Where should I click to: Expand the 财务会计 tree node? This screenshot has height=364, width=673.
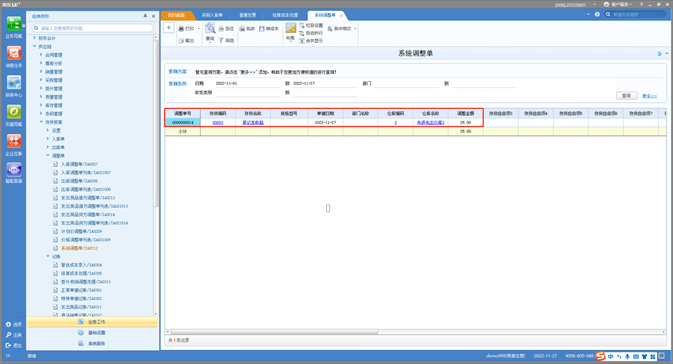35,38
